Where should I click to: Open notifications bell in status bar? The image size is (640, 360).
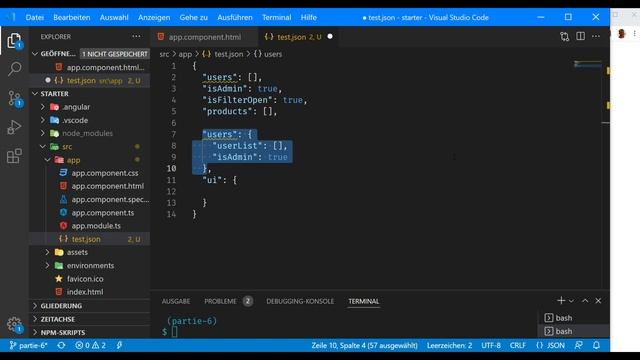pyautogui.click(x=596, y=345)
